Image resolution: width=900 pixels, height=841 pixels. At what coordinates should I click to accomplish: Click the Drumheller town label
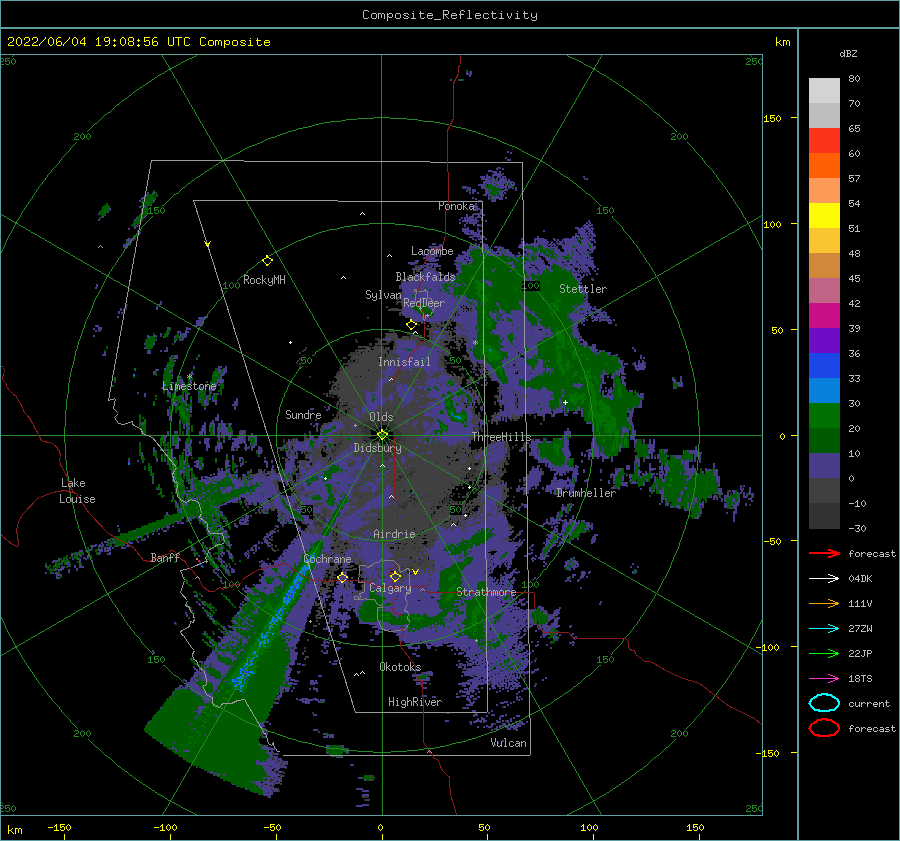coord(586,493)
